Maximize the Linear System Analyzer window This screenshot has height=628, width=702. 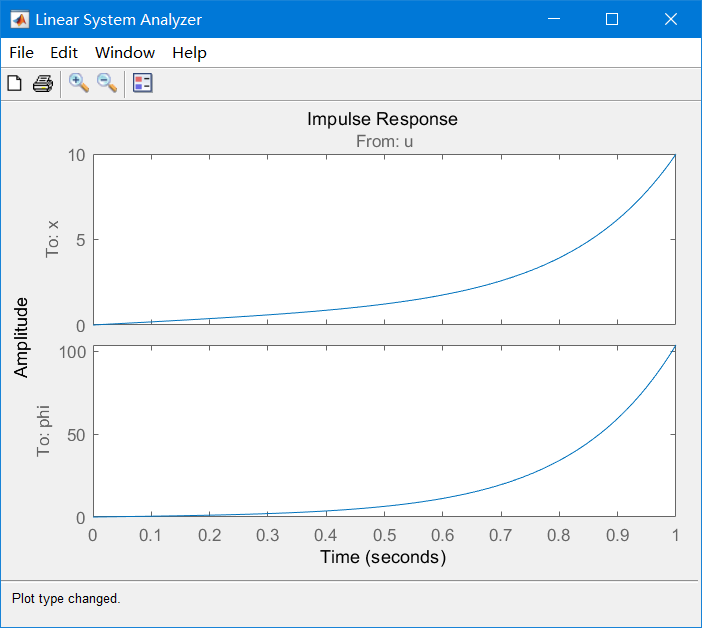tap(612, 19)
